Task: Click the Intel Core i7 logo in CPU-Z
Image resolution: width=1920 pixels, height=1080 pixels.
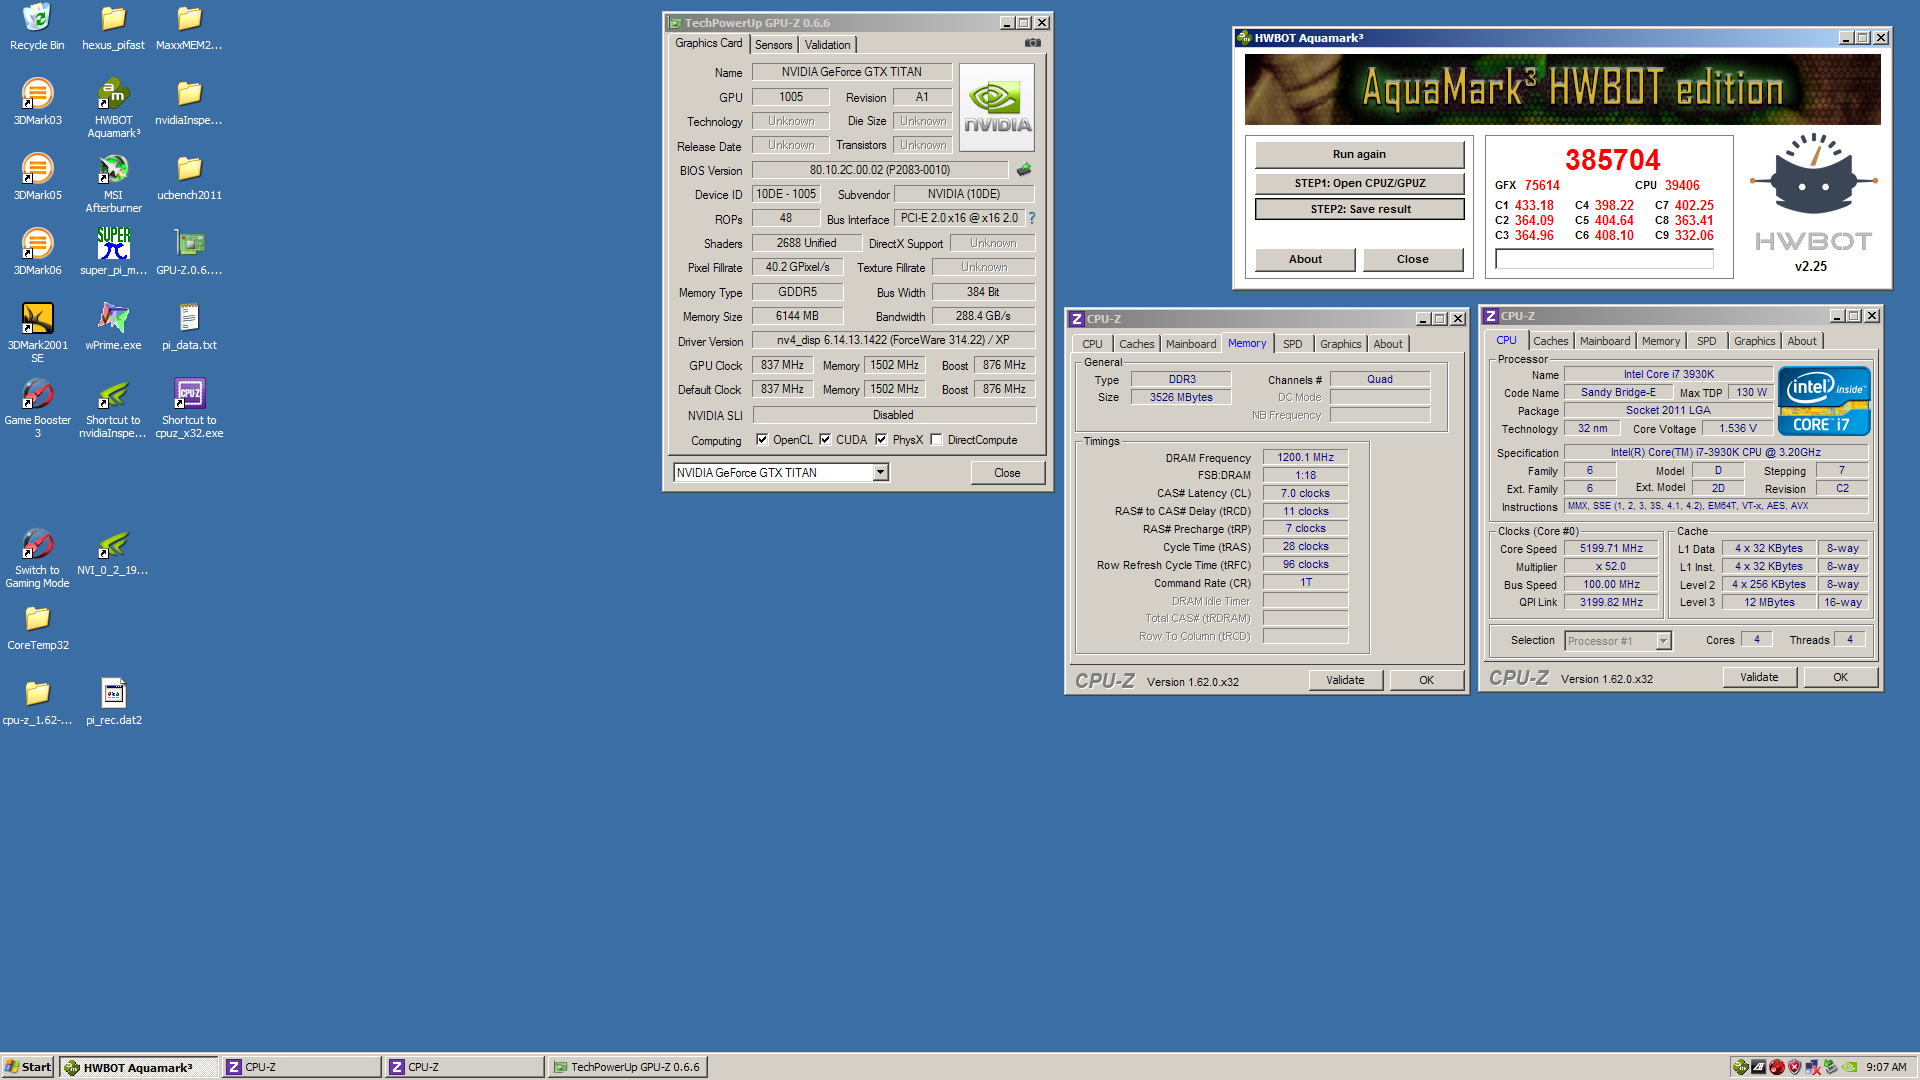Action: click(1824, 401)
